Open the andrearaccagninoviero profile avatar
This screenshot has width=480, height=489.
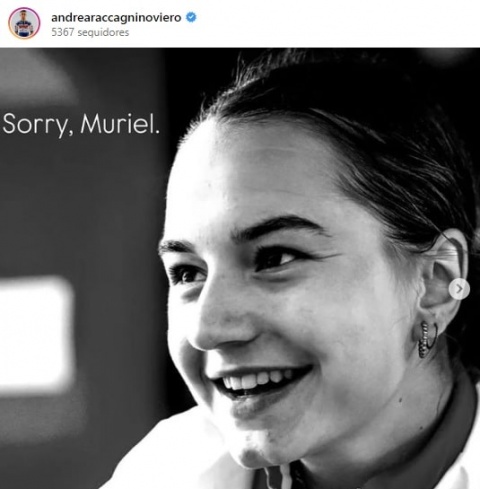click(x=24, y=23)
